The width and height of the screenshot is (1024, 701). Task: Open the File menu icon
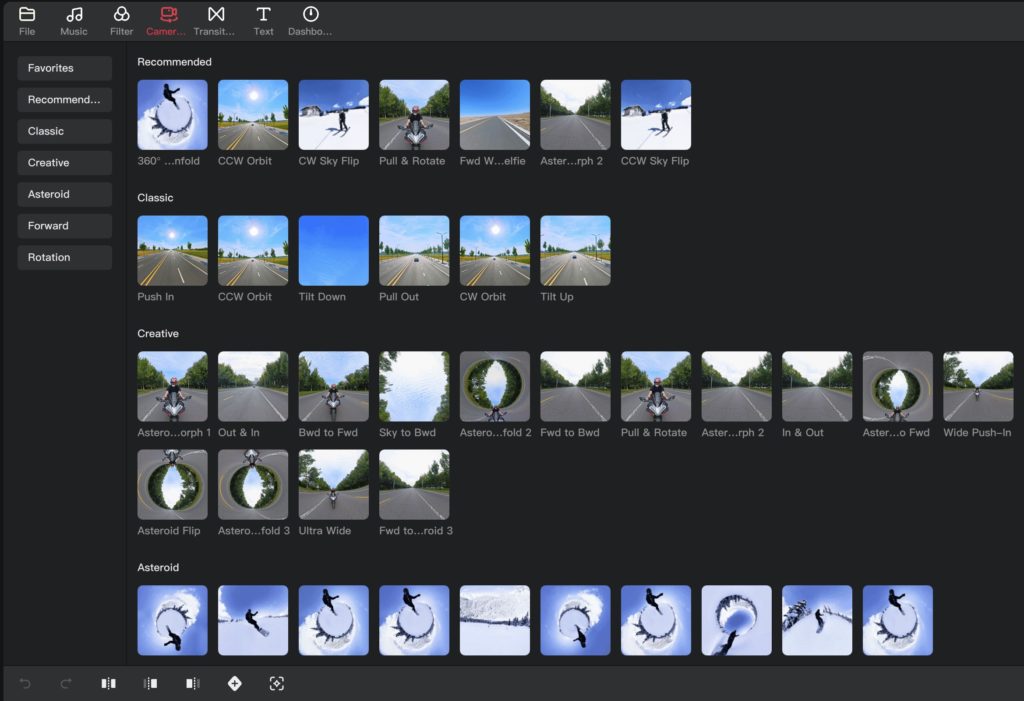pos(27,14)
